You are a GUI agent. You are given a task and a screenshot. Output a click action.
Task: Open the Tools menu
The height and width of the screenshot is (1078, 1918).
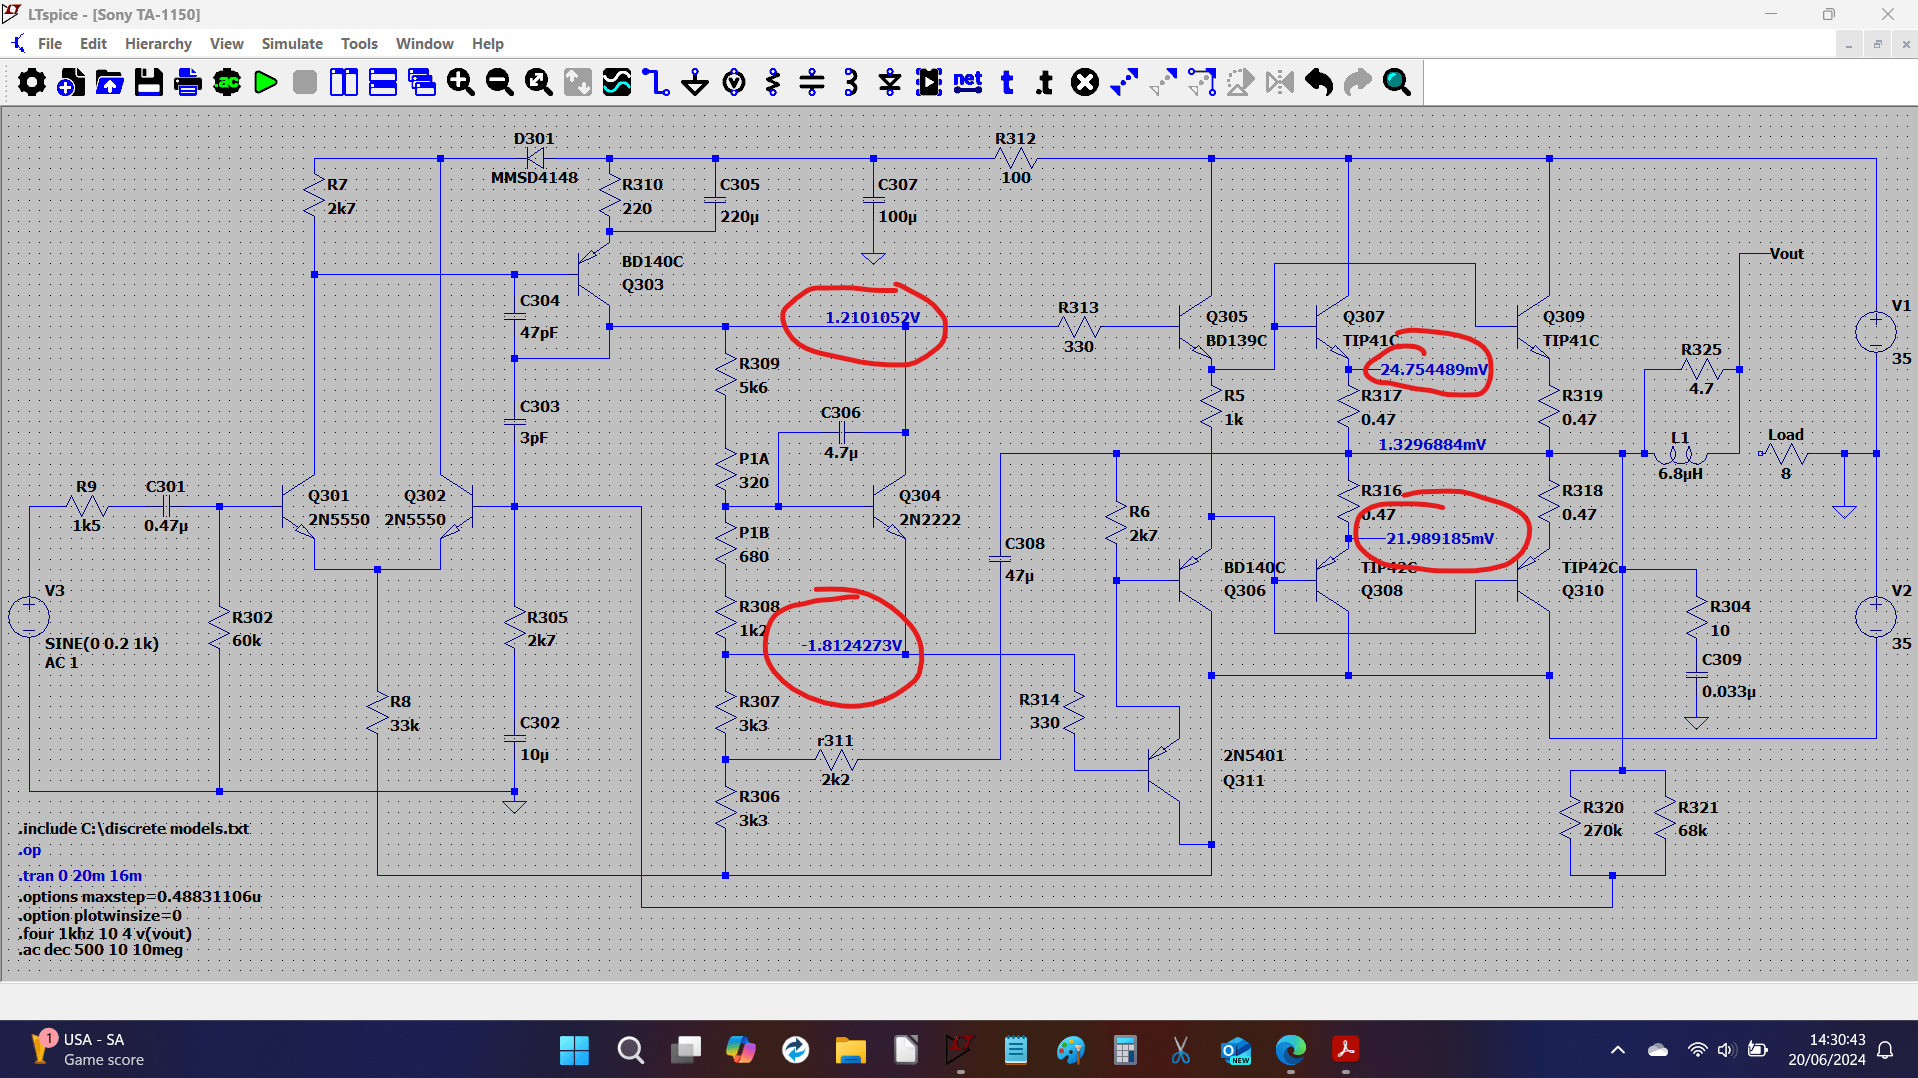[359, 44]
